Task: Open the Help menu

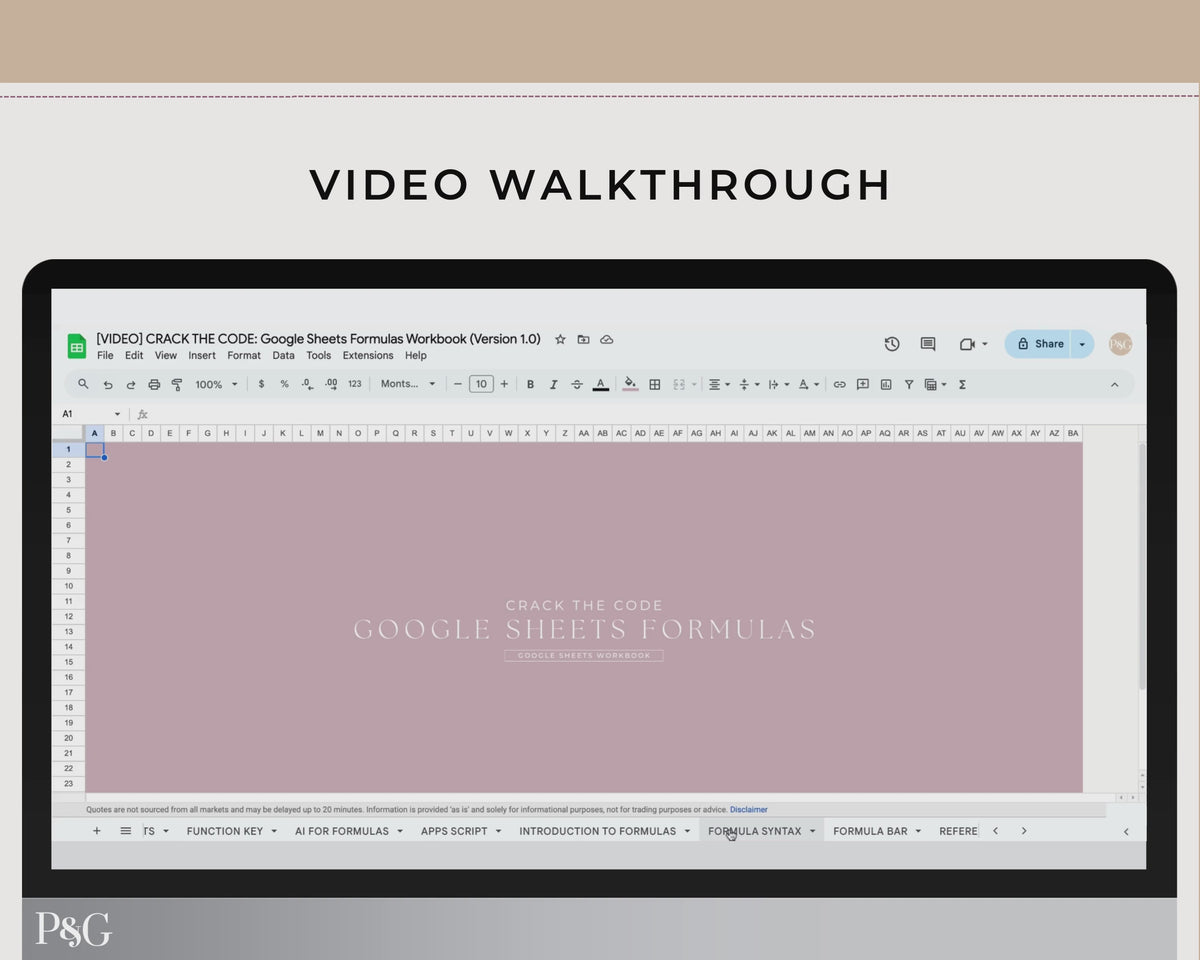Action: coord(416,355)
